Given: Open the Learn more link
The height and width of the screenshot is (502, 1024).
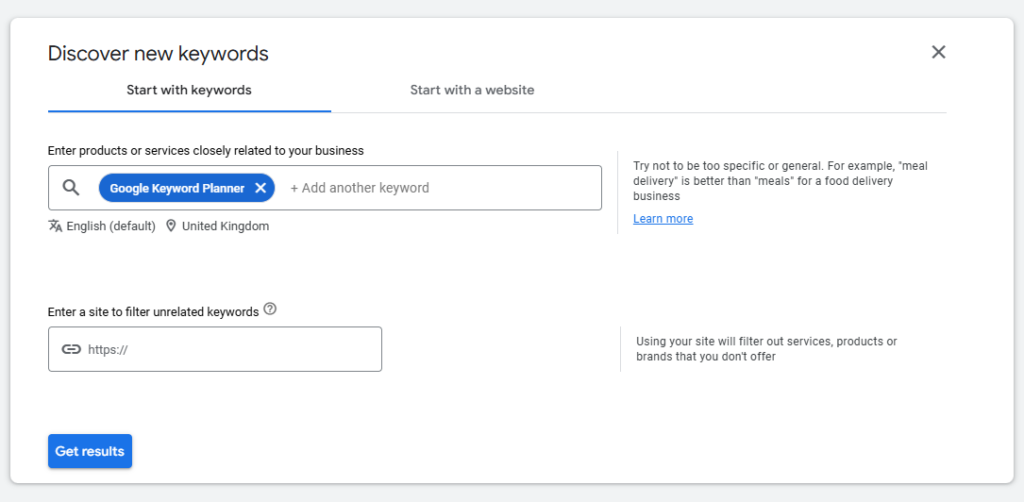Looking at the screenshot, I should click(x=663, y=219).
